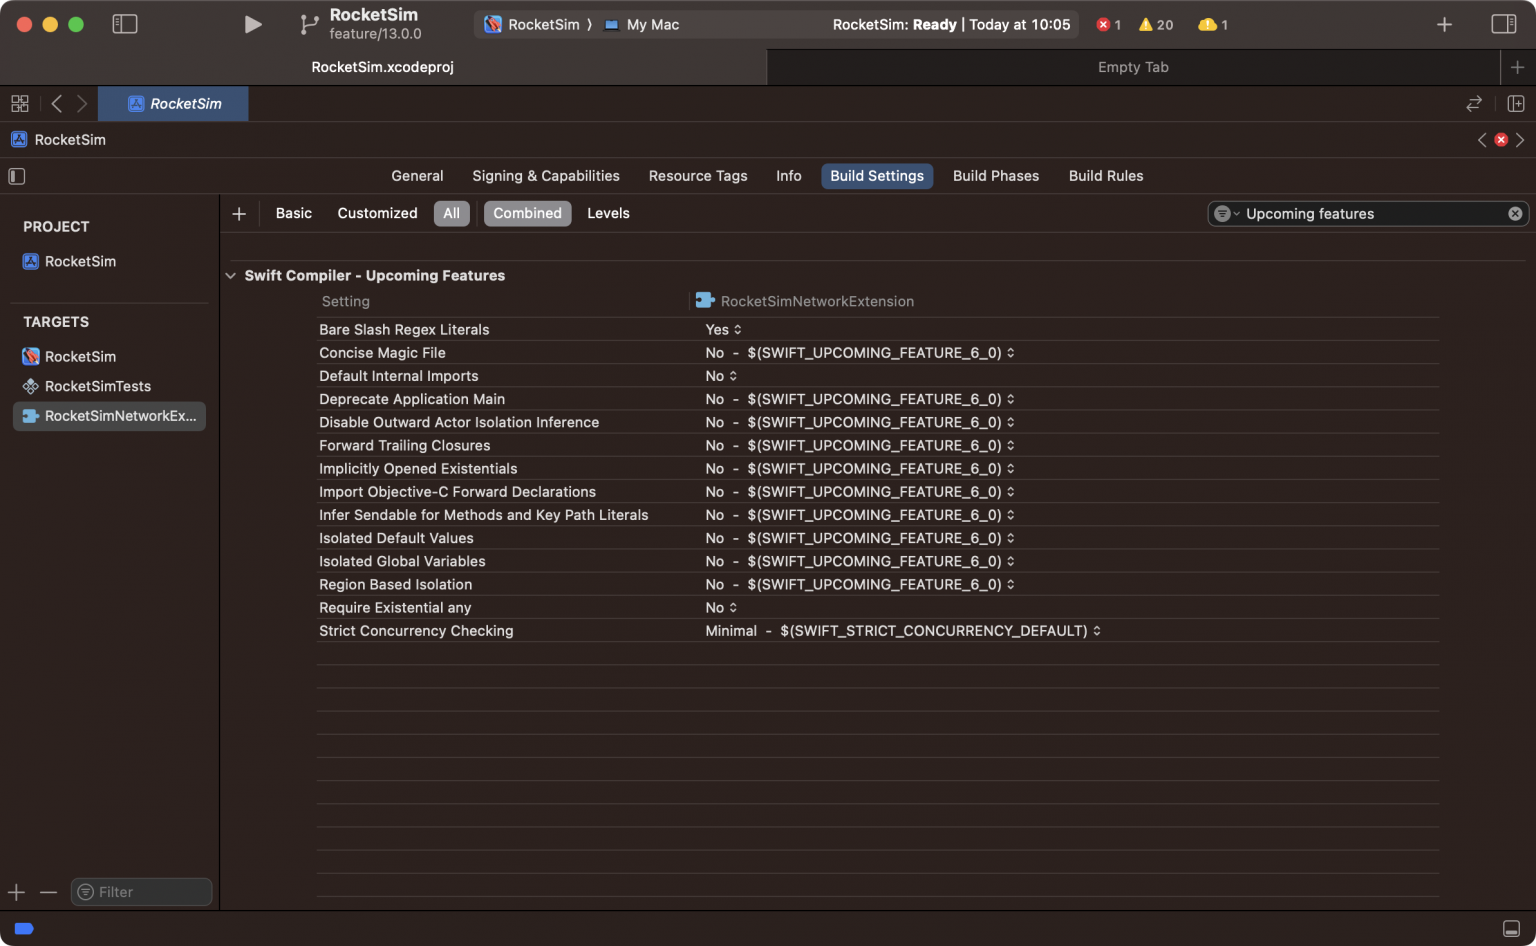Click the yellow warnings count icon
Image resolution: width=1536 pixels, height=946 pixels.
(1155, 24)
